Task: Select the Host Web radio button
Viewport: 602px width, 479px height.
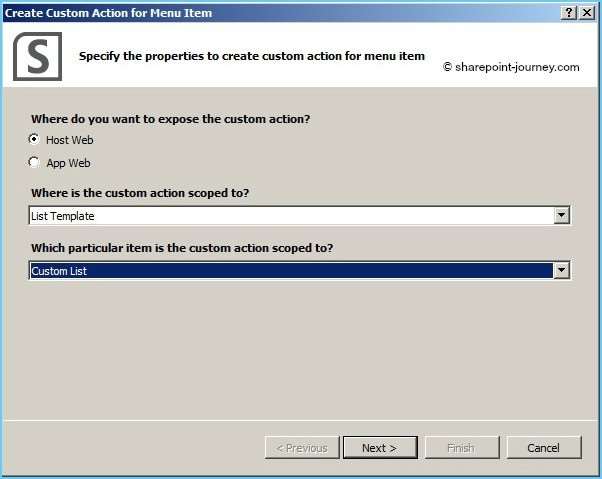Action: 34,139
